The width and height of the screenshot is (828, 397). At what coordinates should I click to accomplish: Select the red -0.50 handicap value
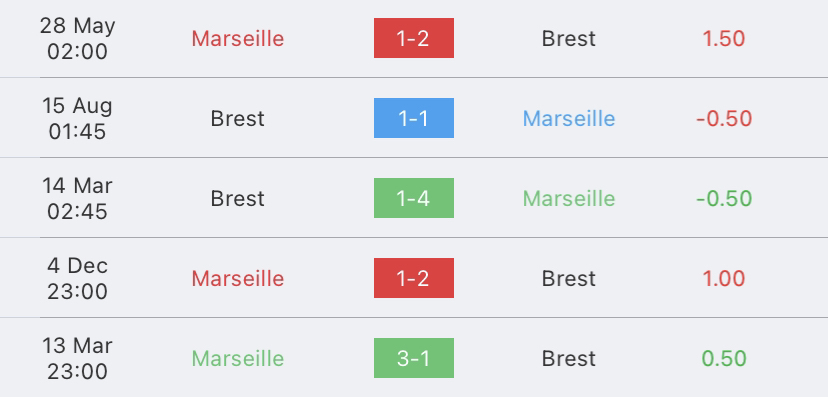[x=724, y=119]
